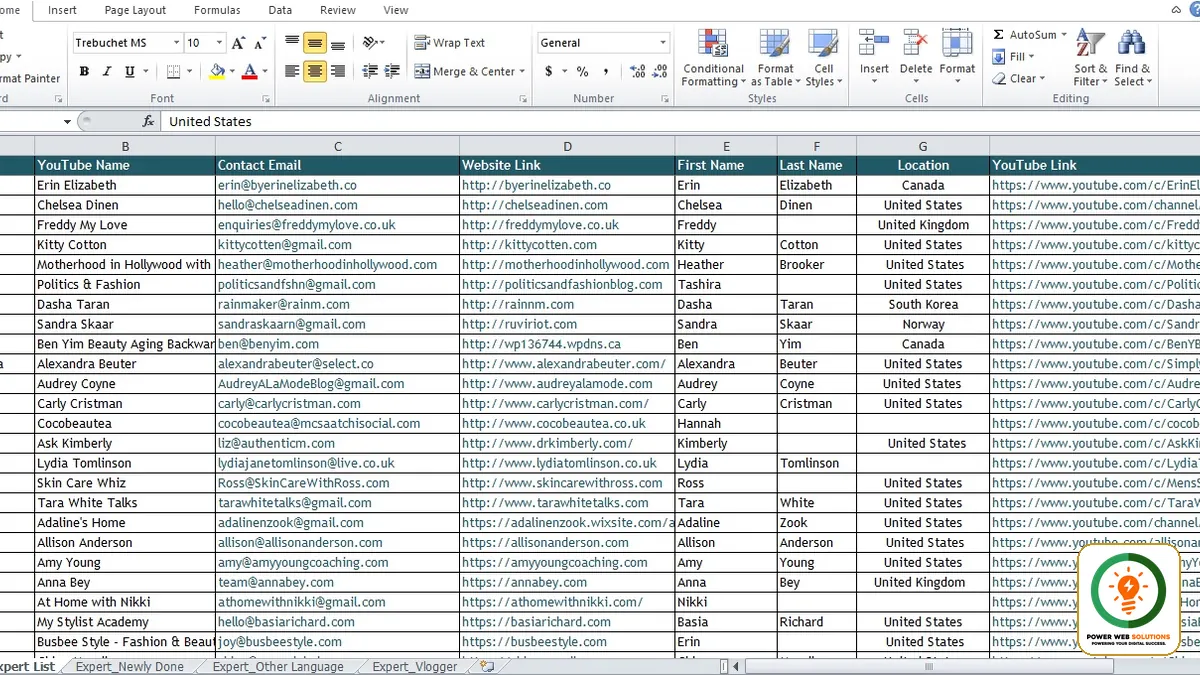Viewport: 1200px width, 675px height.
Task: Toggle Top Align
Action: tap(292, 43)
